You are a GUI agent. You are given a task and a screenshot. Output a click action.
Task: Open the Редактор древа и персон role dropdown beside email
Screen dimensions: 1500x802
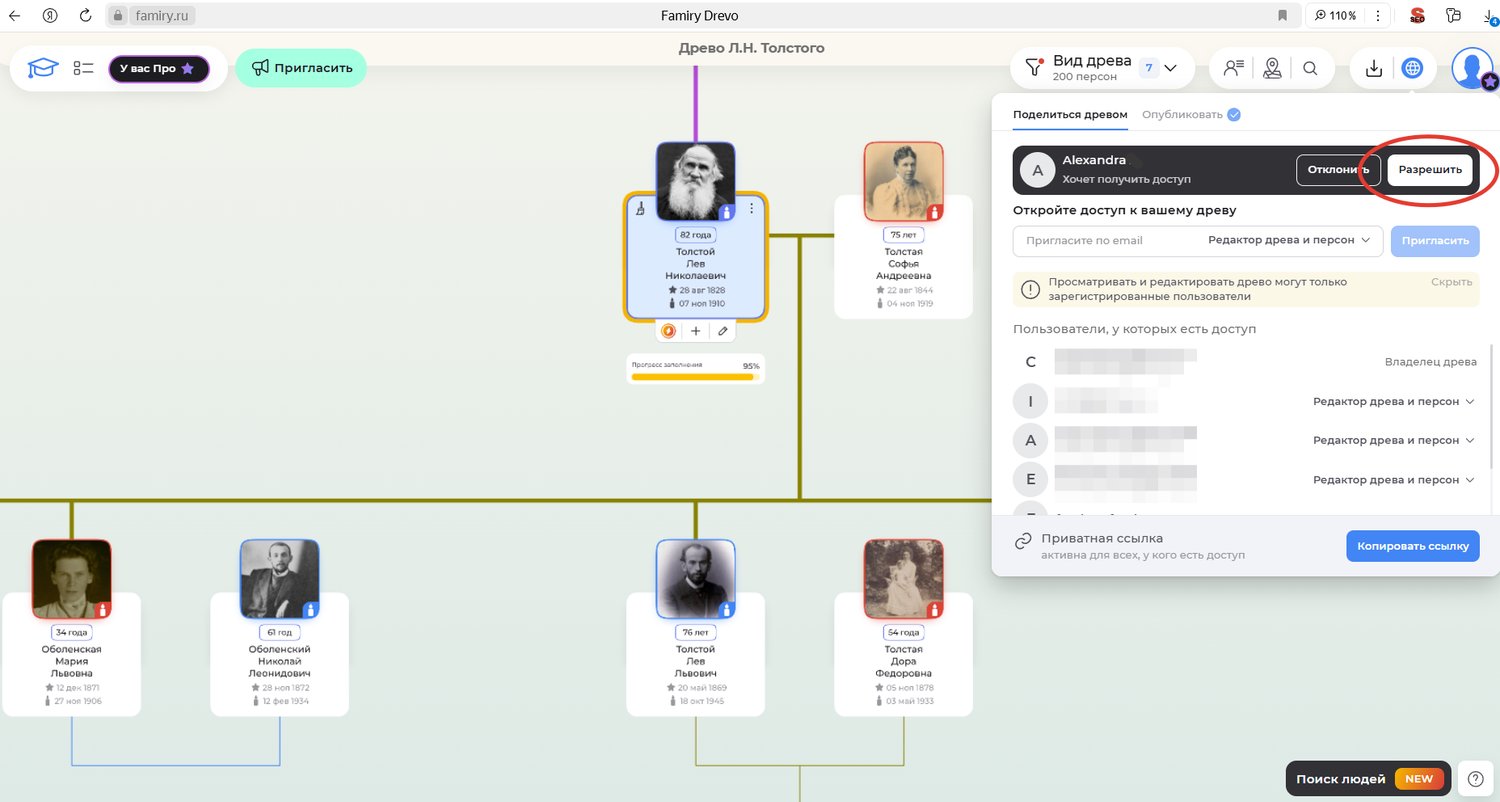[1288, 240]
